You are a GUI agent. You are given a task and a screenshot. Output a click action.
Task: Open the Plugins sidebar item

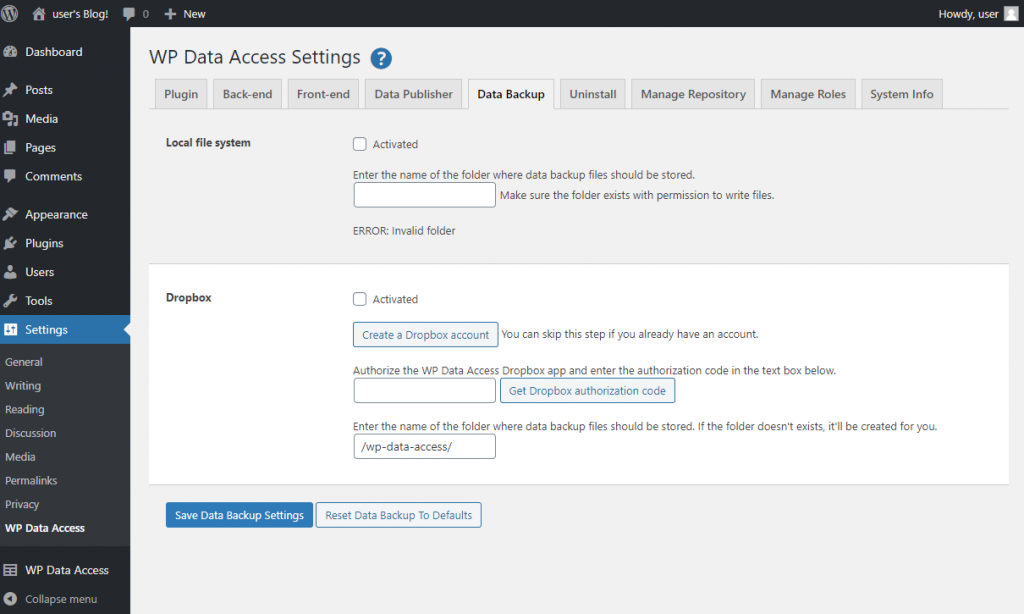pyautogui.click(x=44, y=243)
